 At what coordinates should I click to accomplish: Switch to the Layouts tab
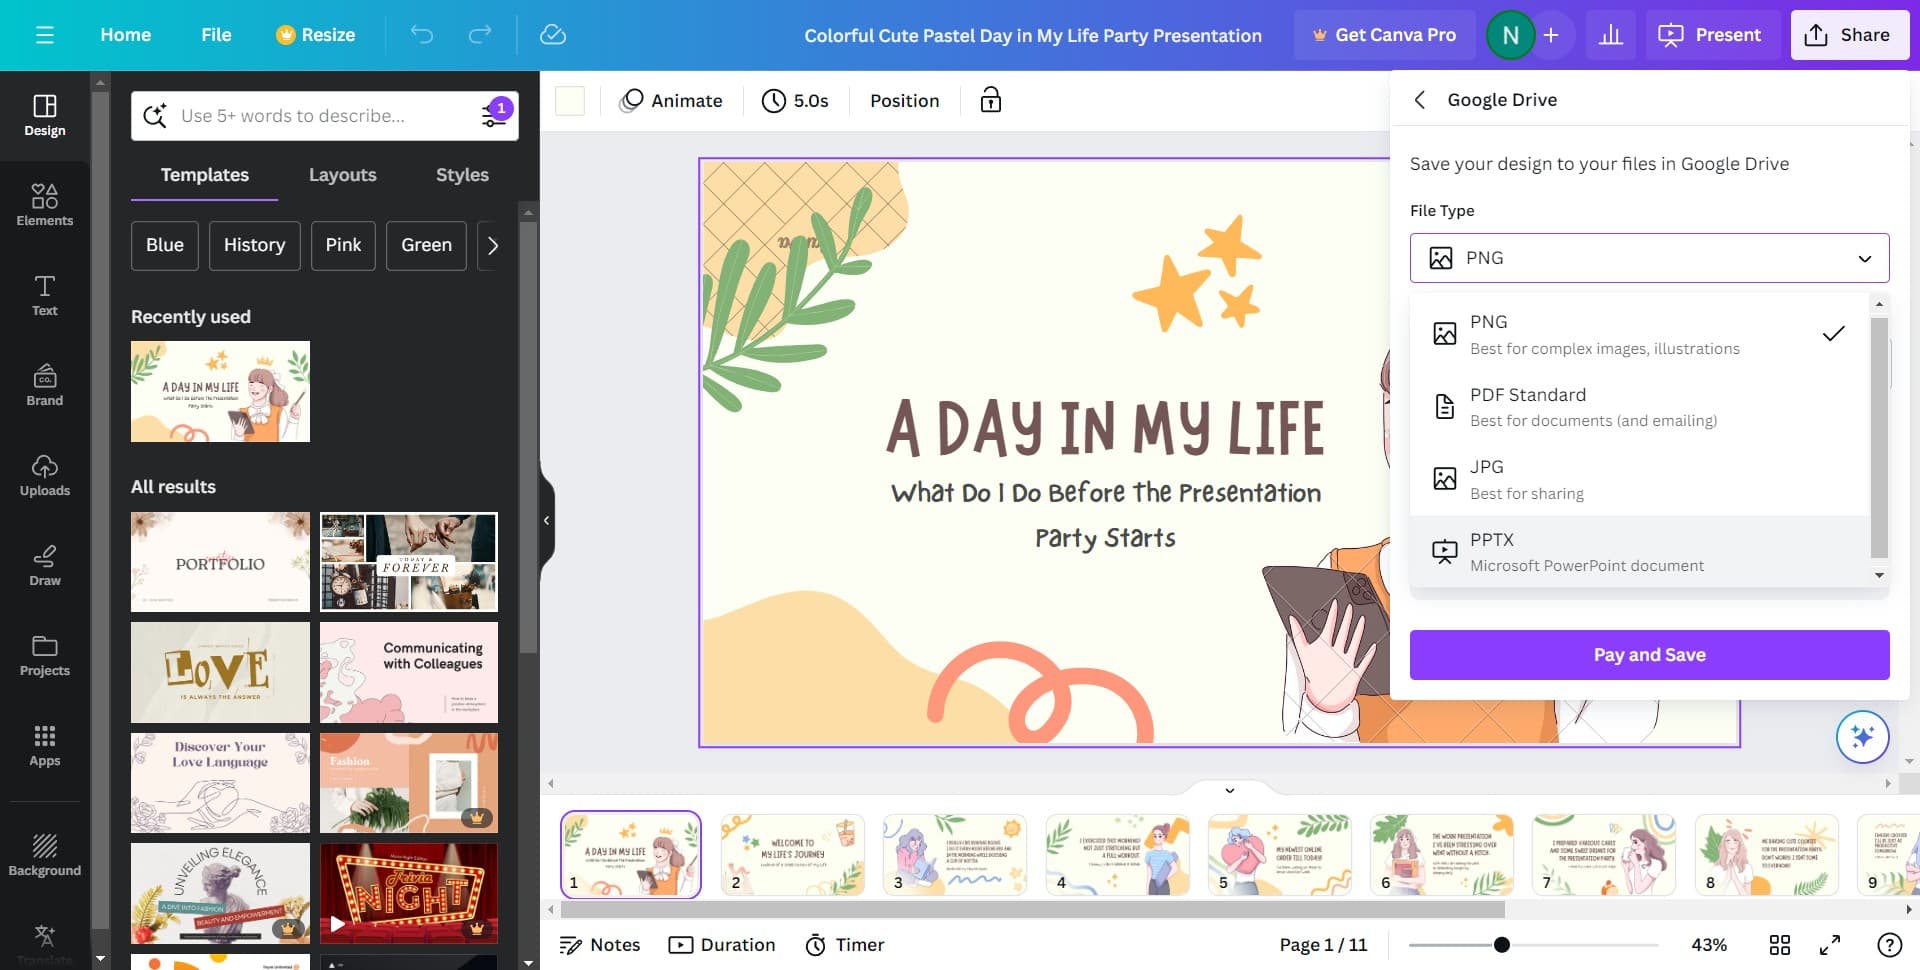tap(342, 175)
